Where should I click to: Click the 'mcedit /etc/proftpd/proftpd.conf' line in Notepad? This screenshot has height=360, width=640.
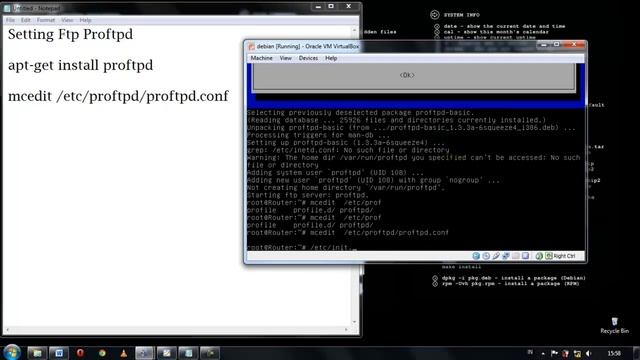(x=118, y=96)
